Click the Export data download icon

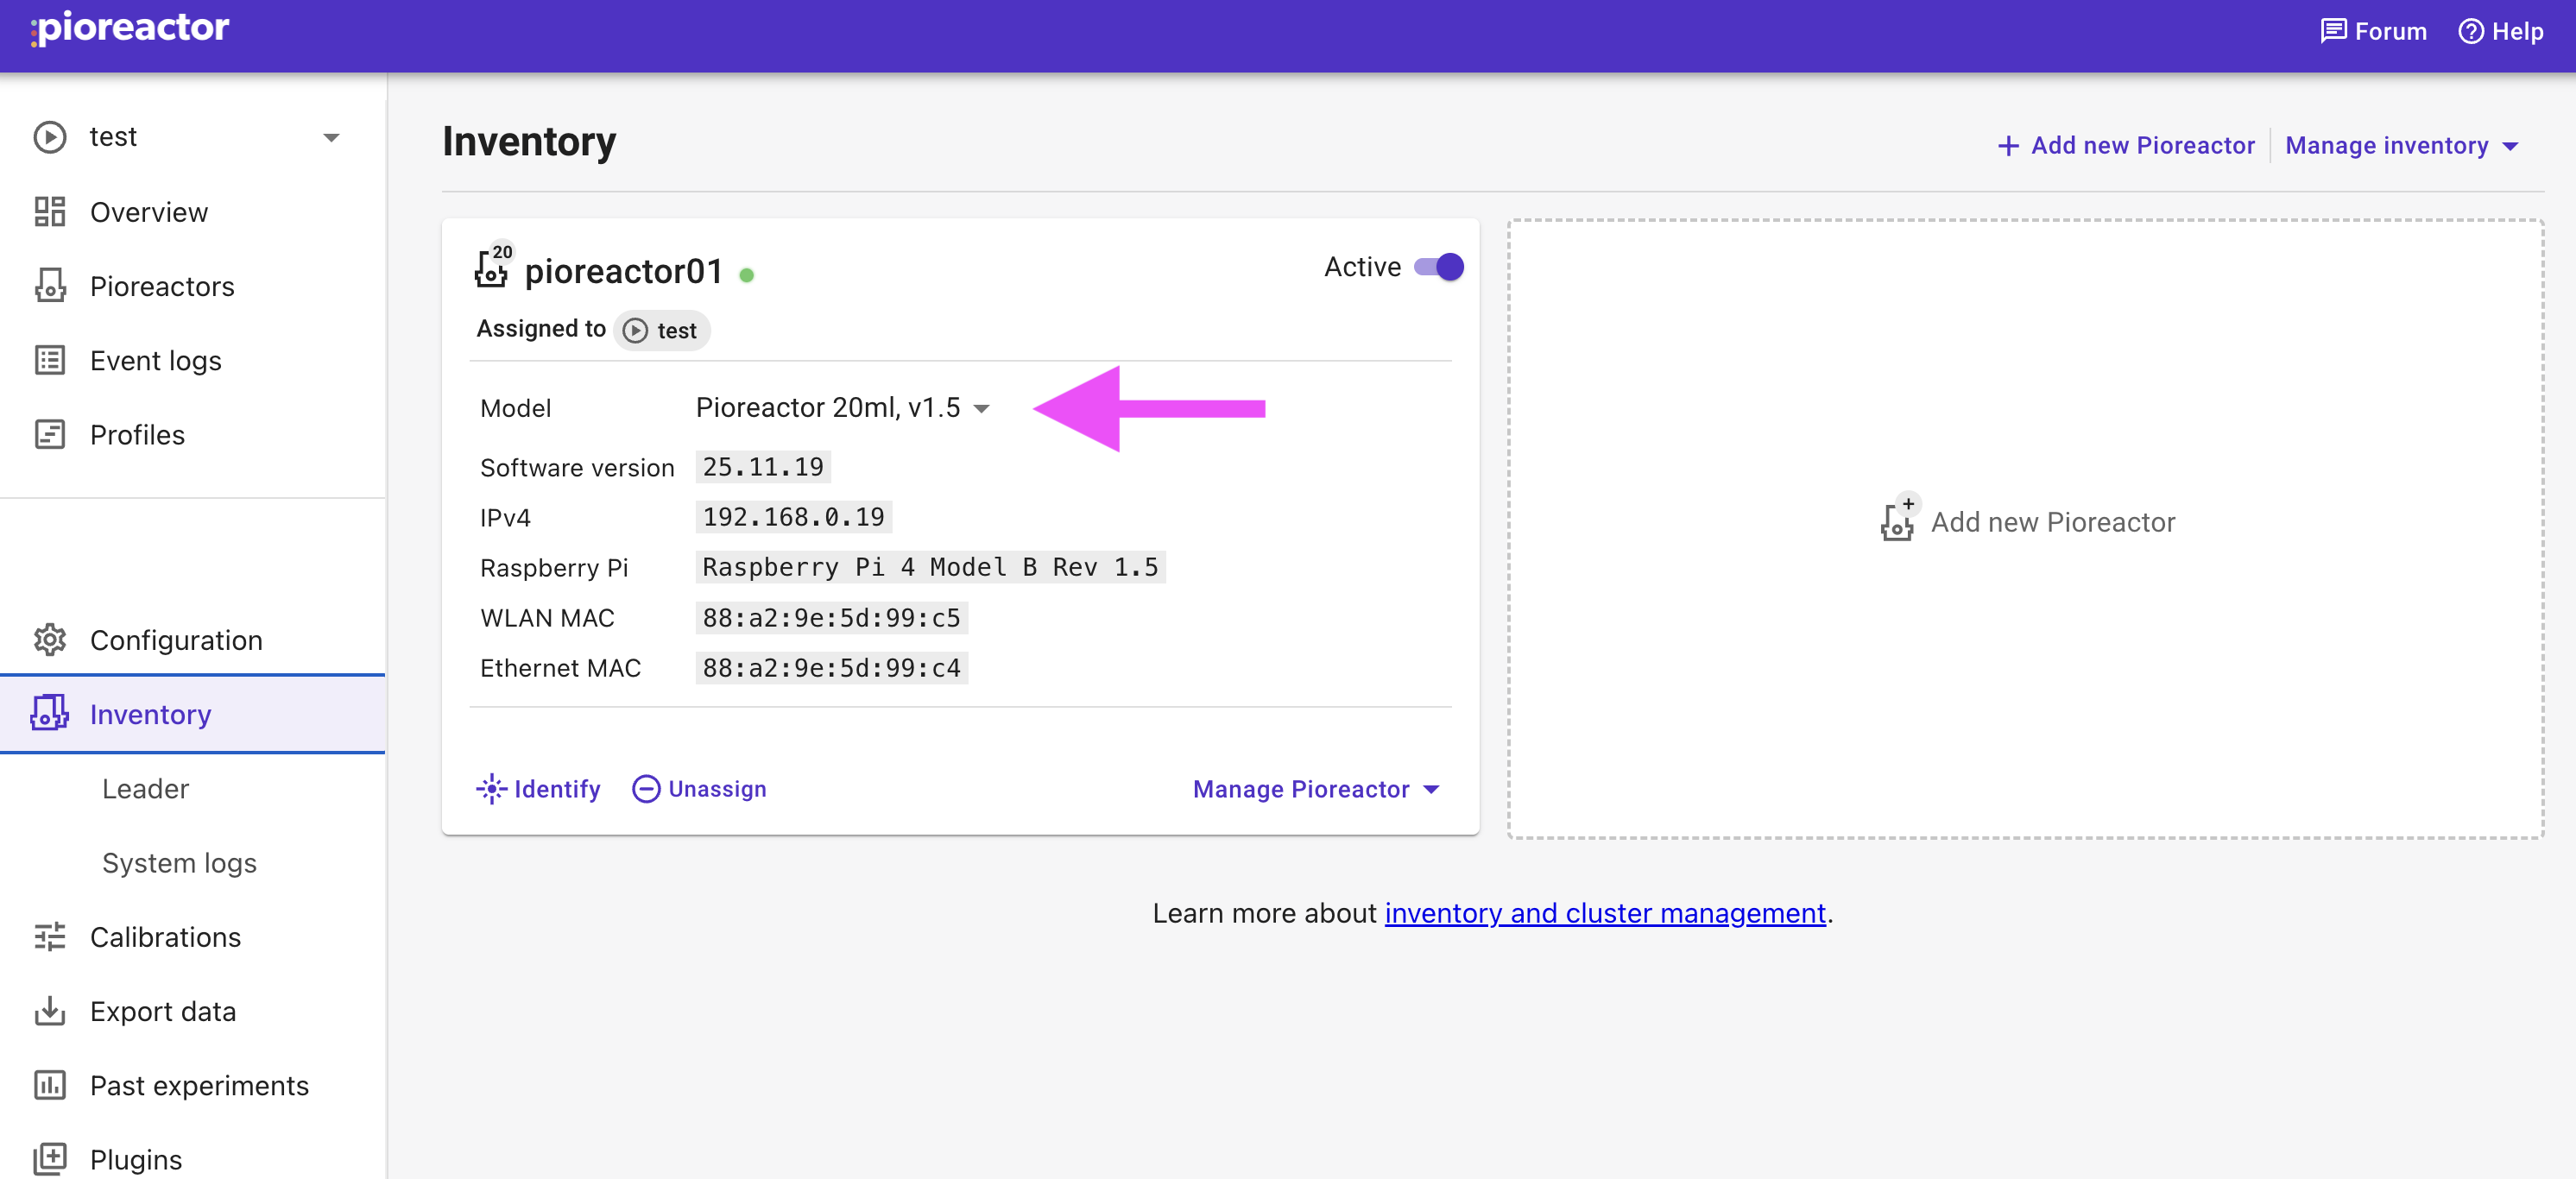click(49, 1011)
